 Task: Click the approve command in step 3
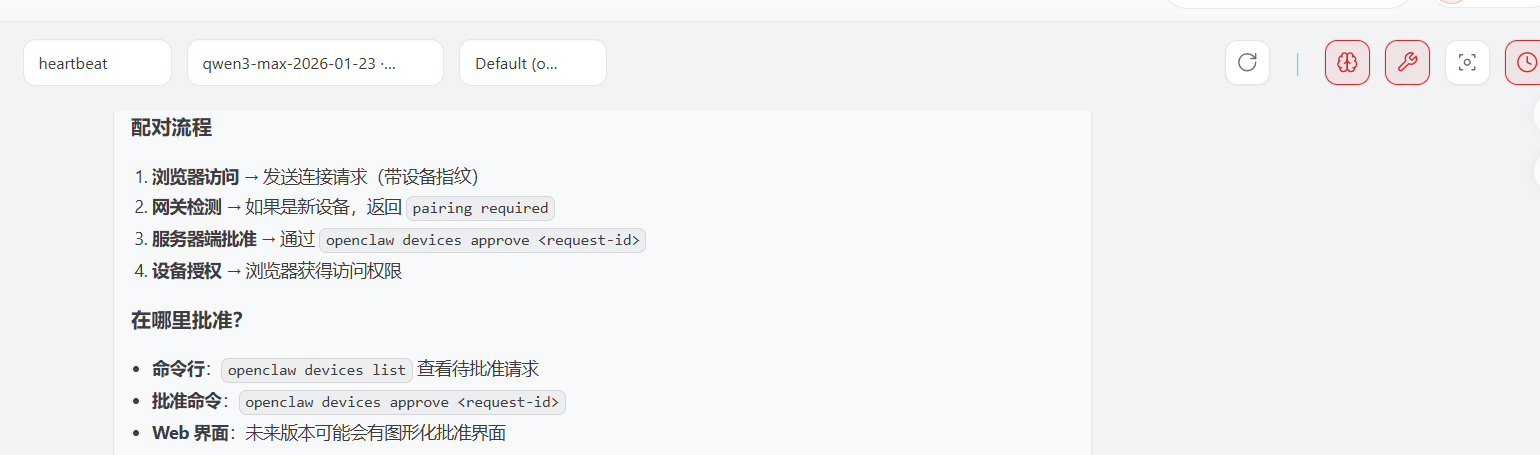click(482, 240)
